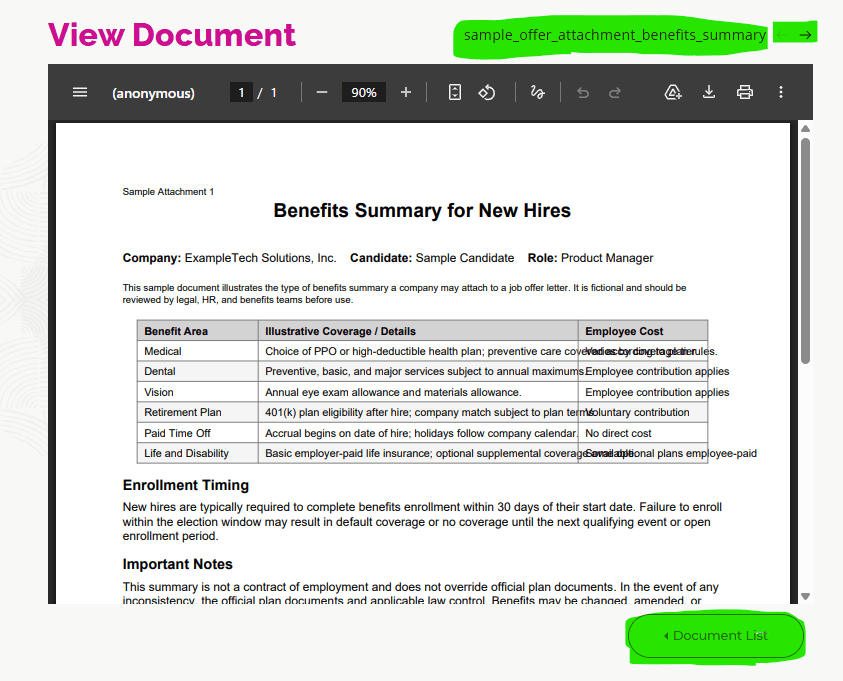Image resolution: width=843 pixels, height=681 pixels.
Task: Click the vertical scrollbar thumb
Action: pos(805,251)
